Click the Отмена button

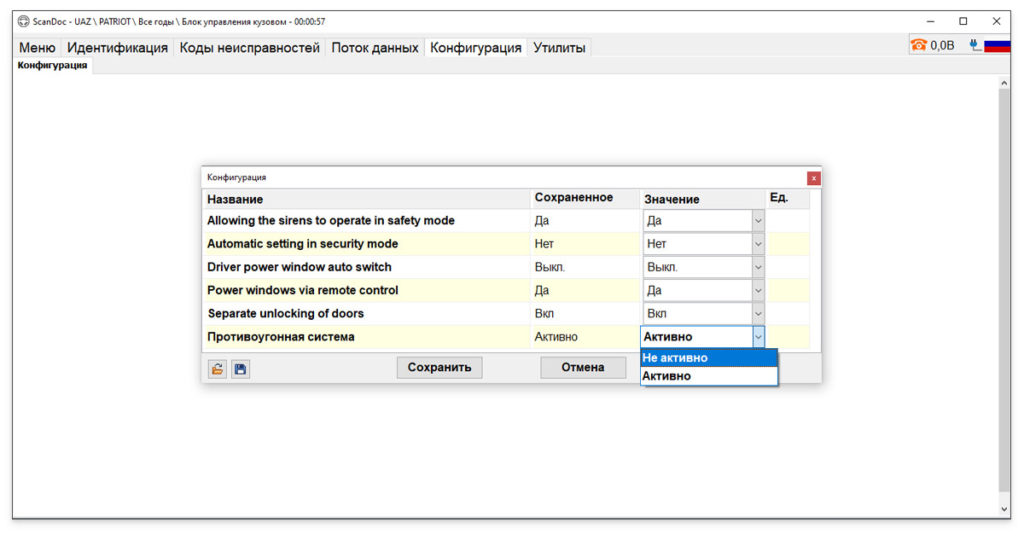(583, 368)
